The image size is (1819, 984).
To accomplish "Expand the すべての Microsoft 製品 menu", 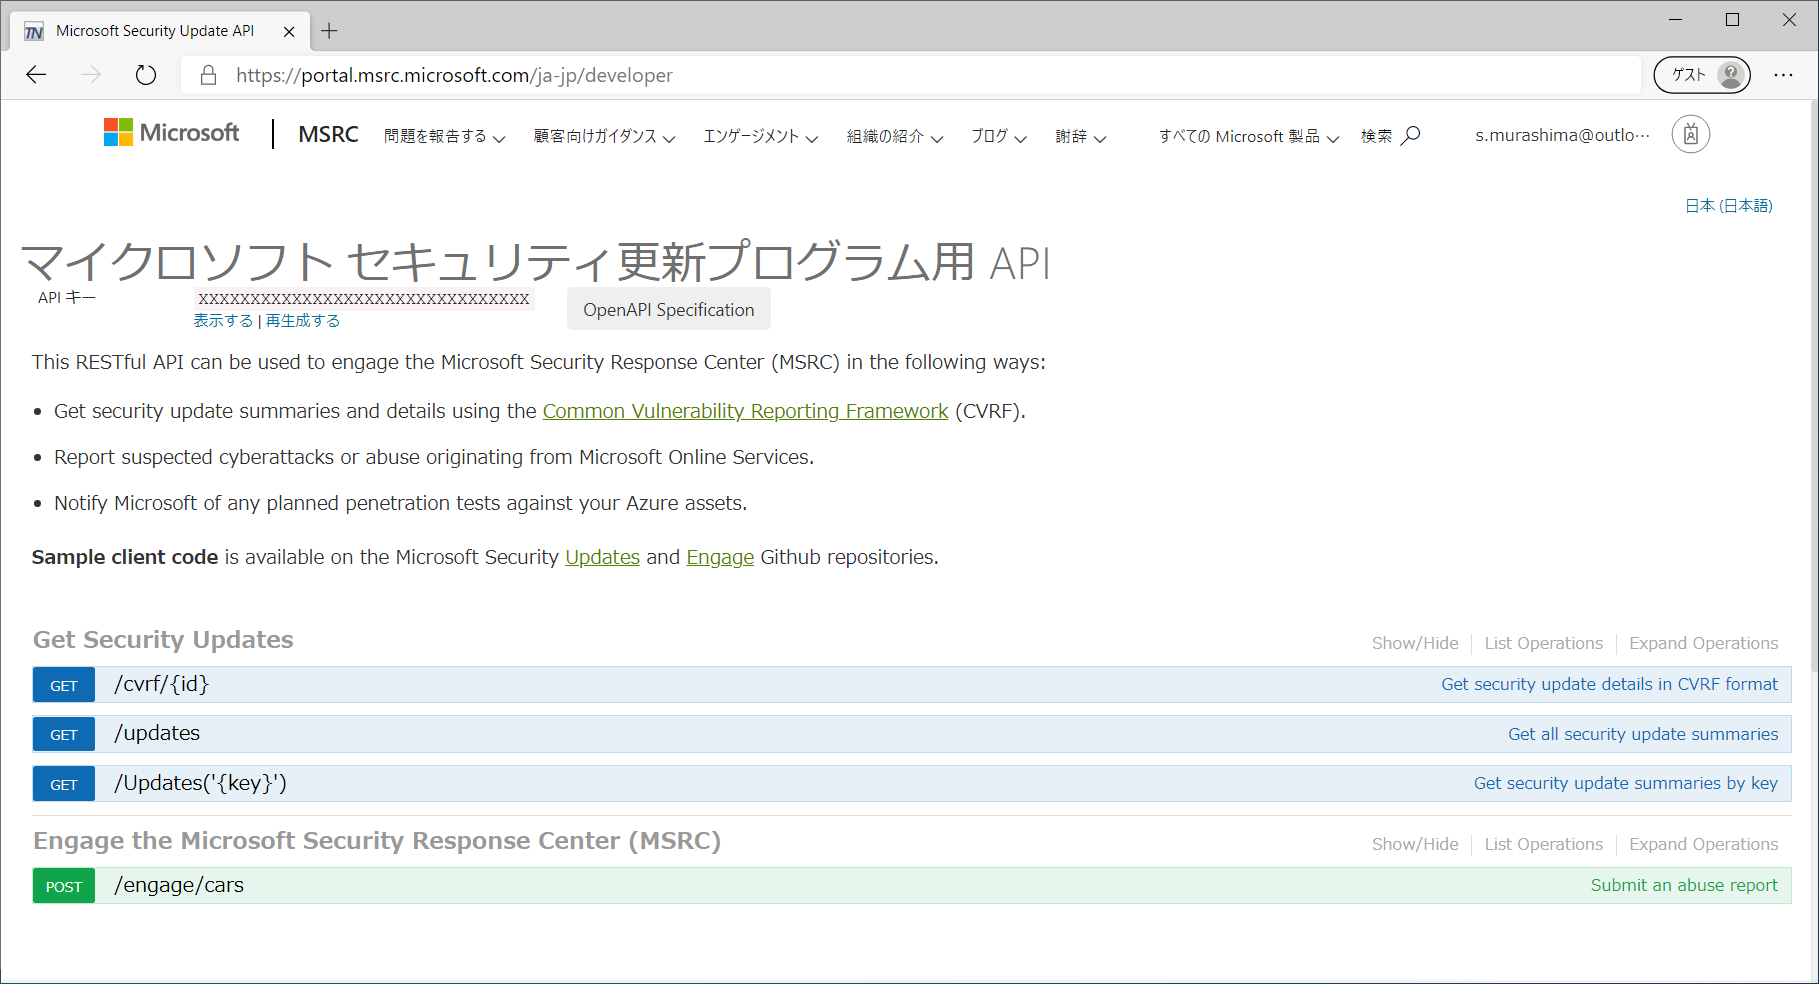I will 1249,137.
